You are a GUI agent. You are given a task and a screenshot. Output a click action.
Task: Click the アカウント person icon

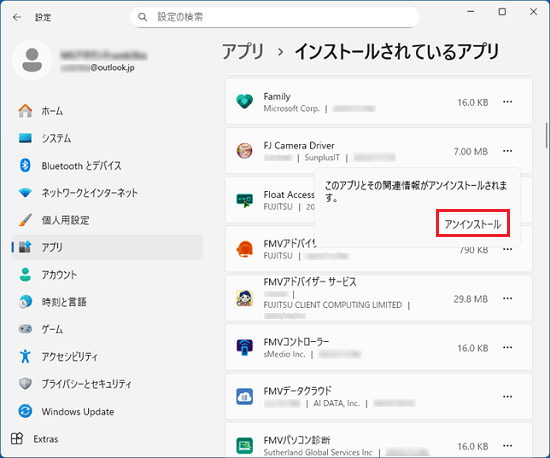click(x=25, y=275)
